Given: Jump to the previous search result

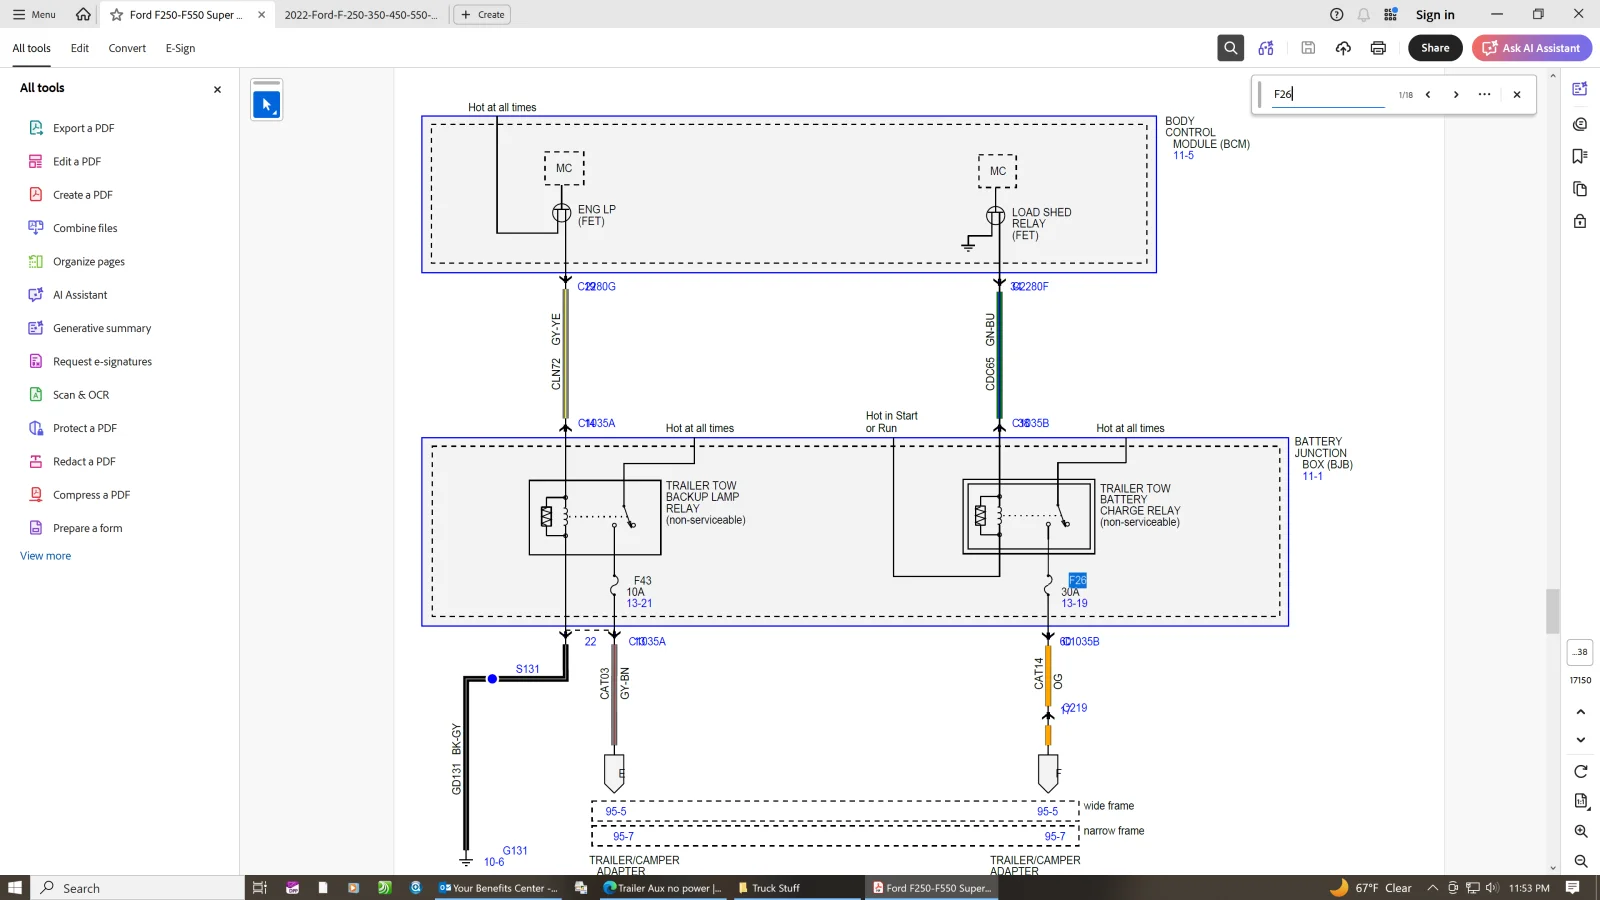Looking at the screenshot, I should coord(1428,95).
